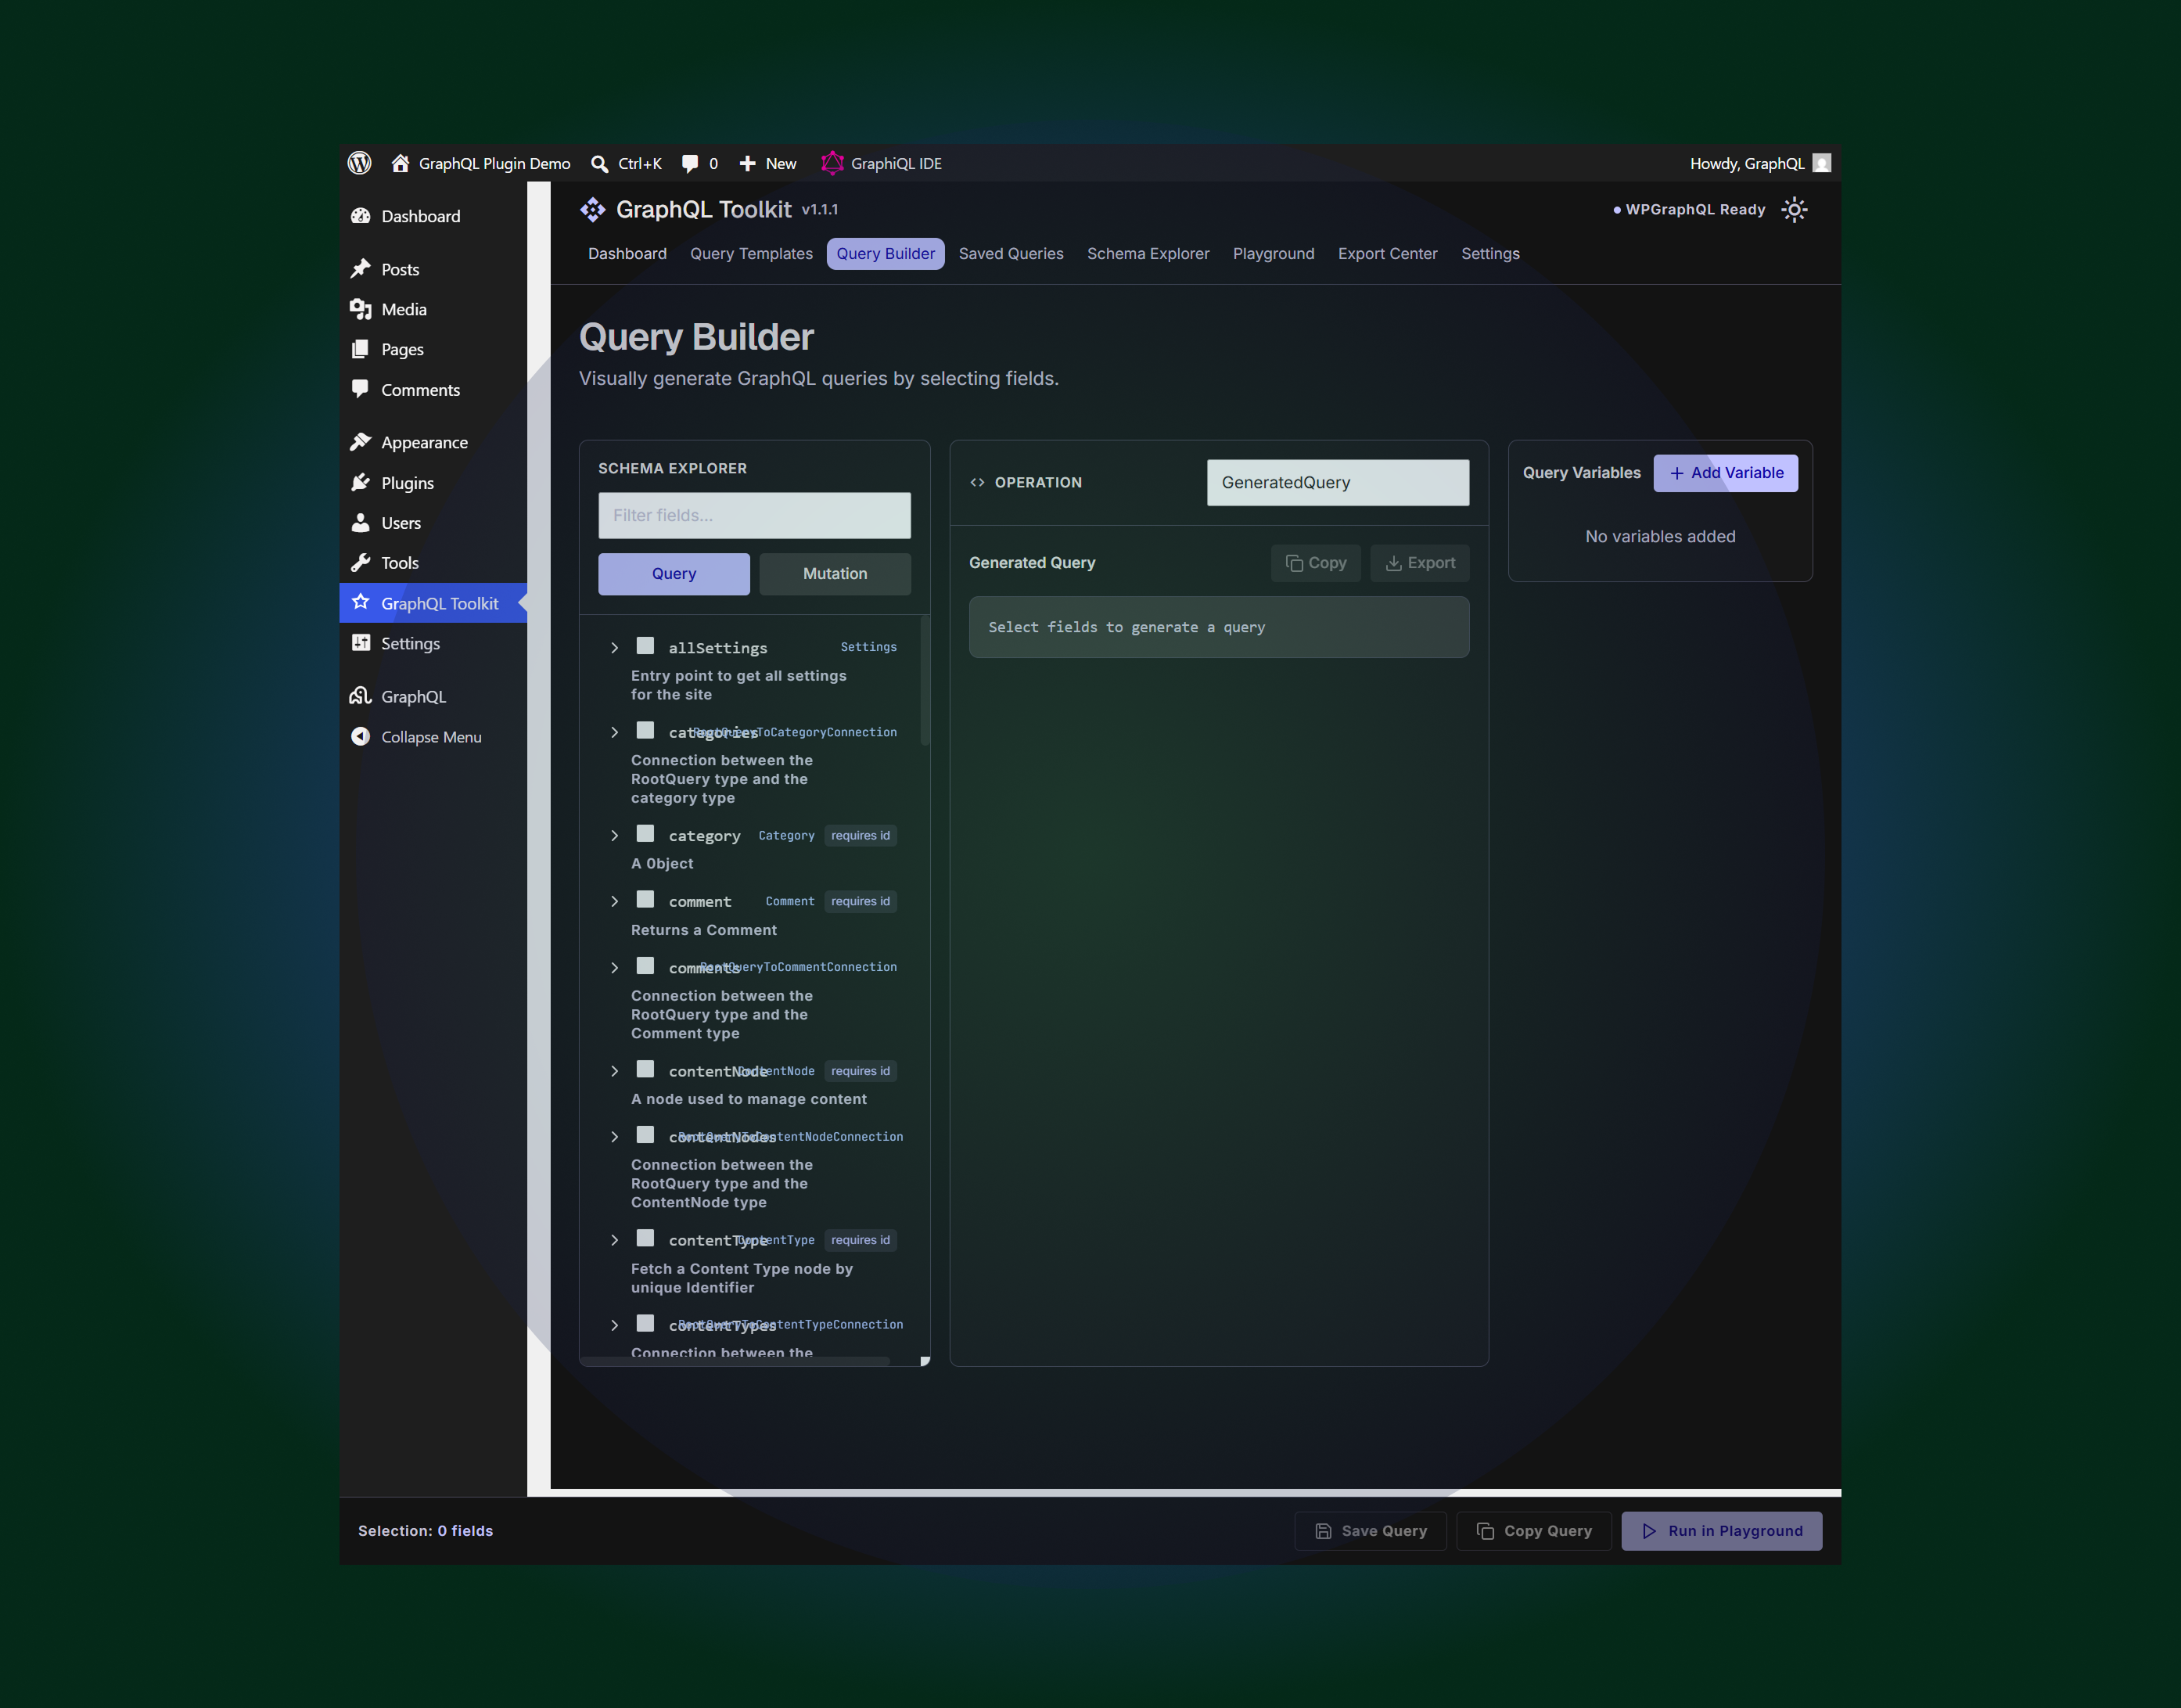Open Users in the sidebar

[x=433, y=522]
